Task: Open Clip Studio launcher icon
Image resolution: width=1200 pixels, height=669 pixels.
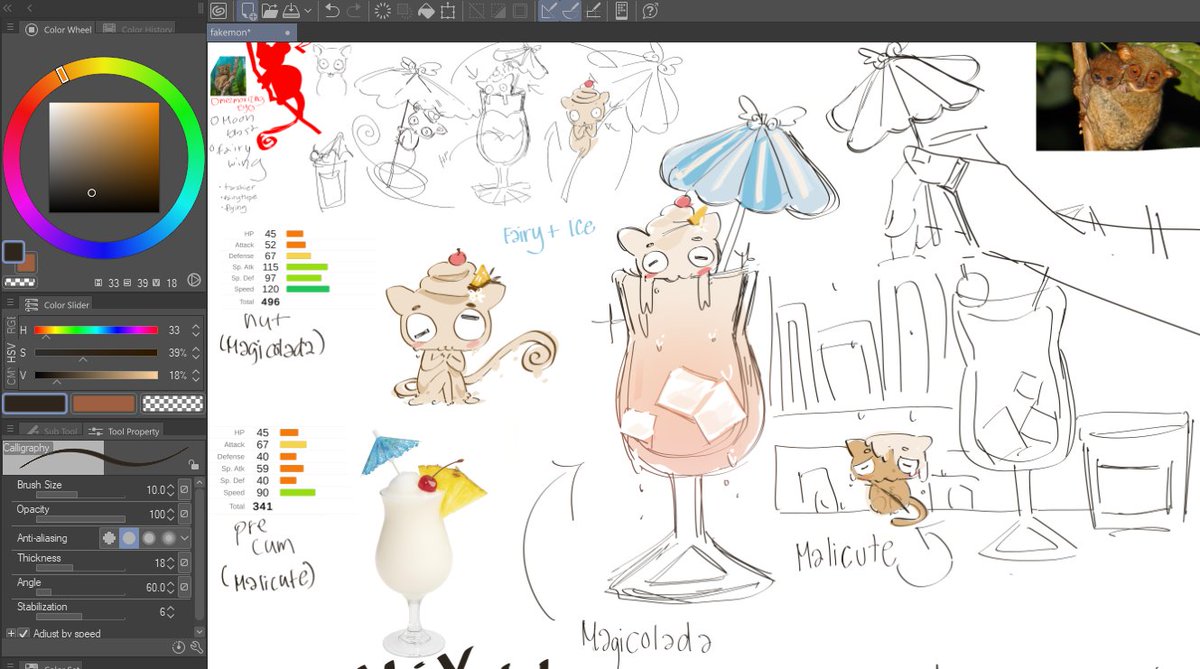Action: point(219,11)
